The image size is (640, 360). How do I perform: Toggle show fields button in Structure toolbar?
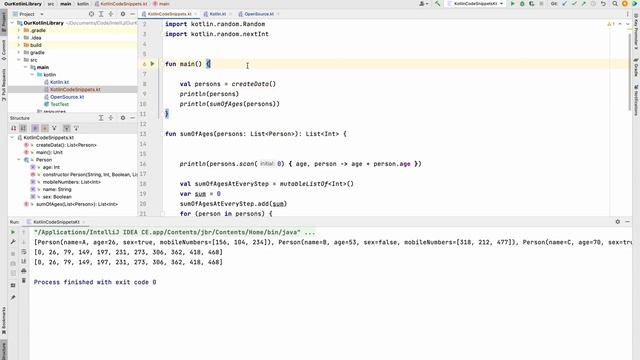click(x=45, y=128)
